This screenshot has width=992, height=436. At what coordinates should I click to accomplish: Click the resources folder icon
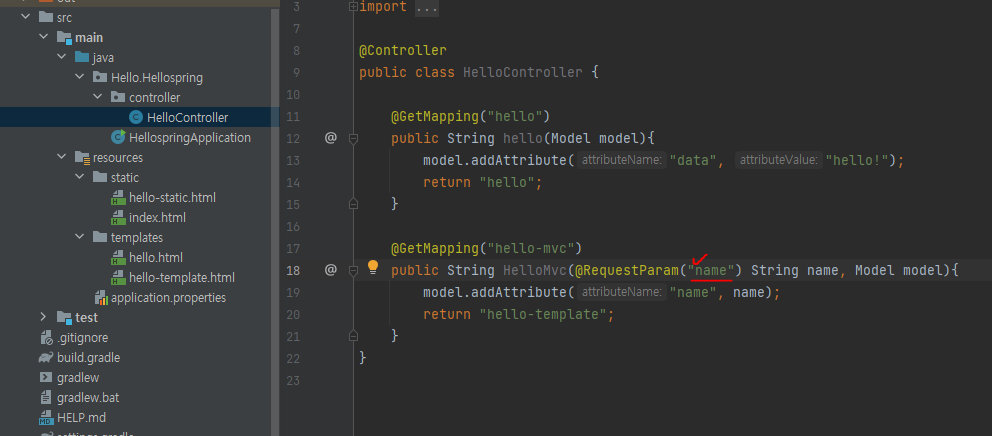tap(82, 157)
